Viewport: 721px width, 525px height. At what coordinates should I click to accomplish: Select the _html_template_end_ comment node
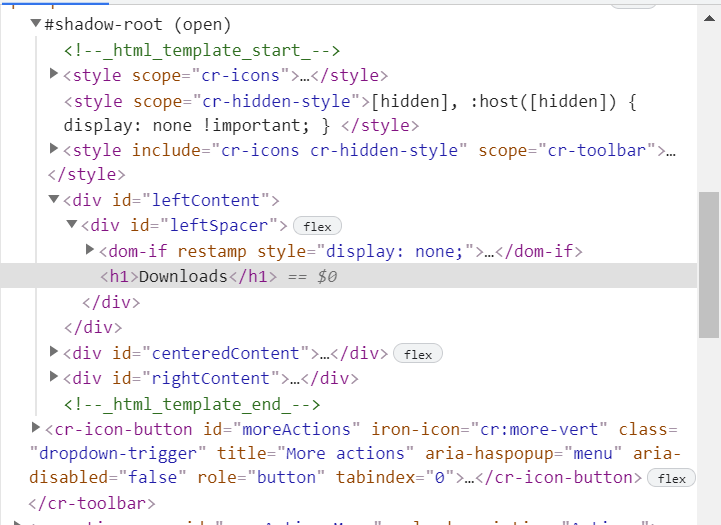192,404
